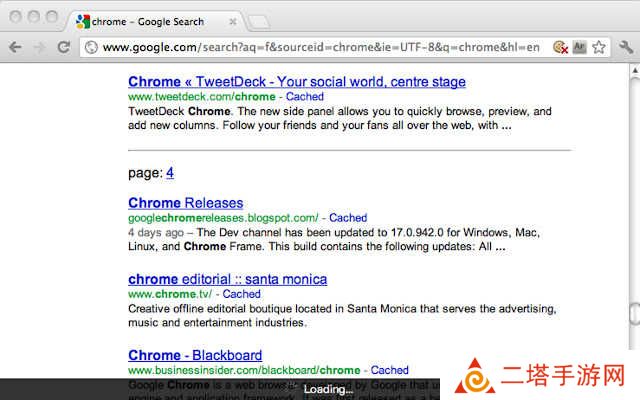
Task: Go to page 4 link
Action: pyautogui.click(x=170, y=173)
